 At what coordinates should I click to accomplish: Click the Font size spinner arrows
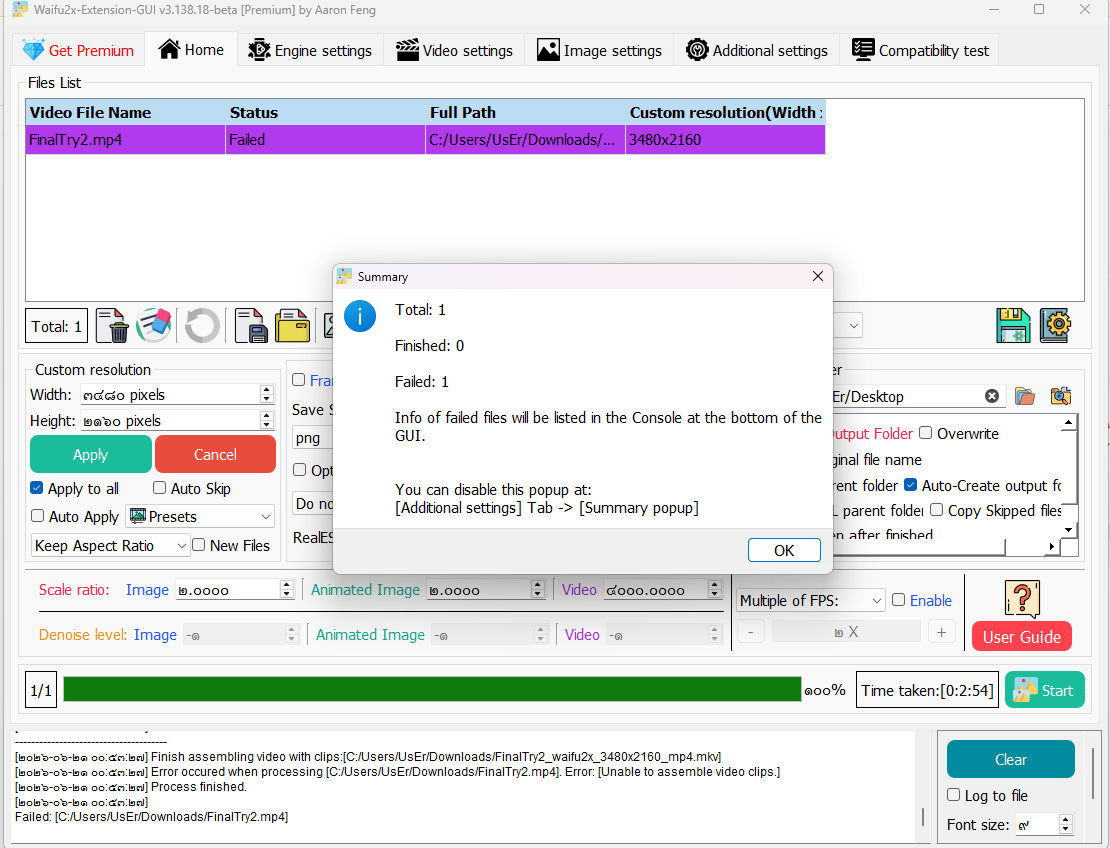point(1065,824)
